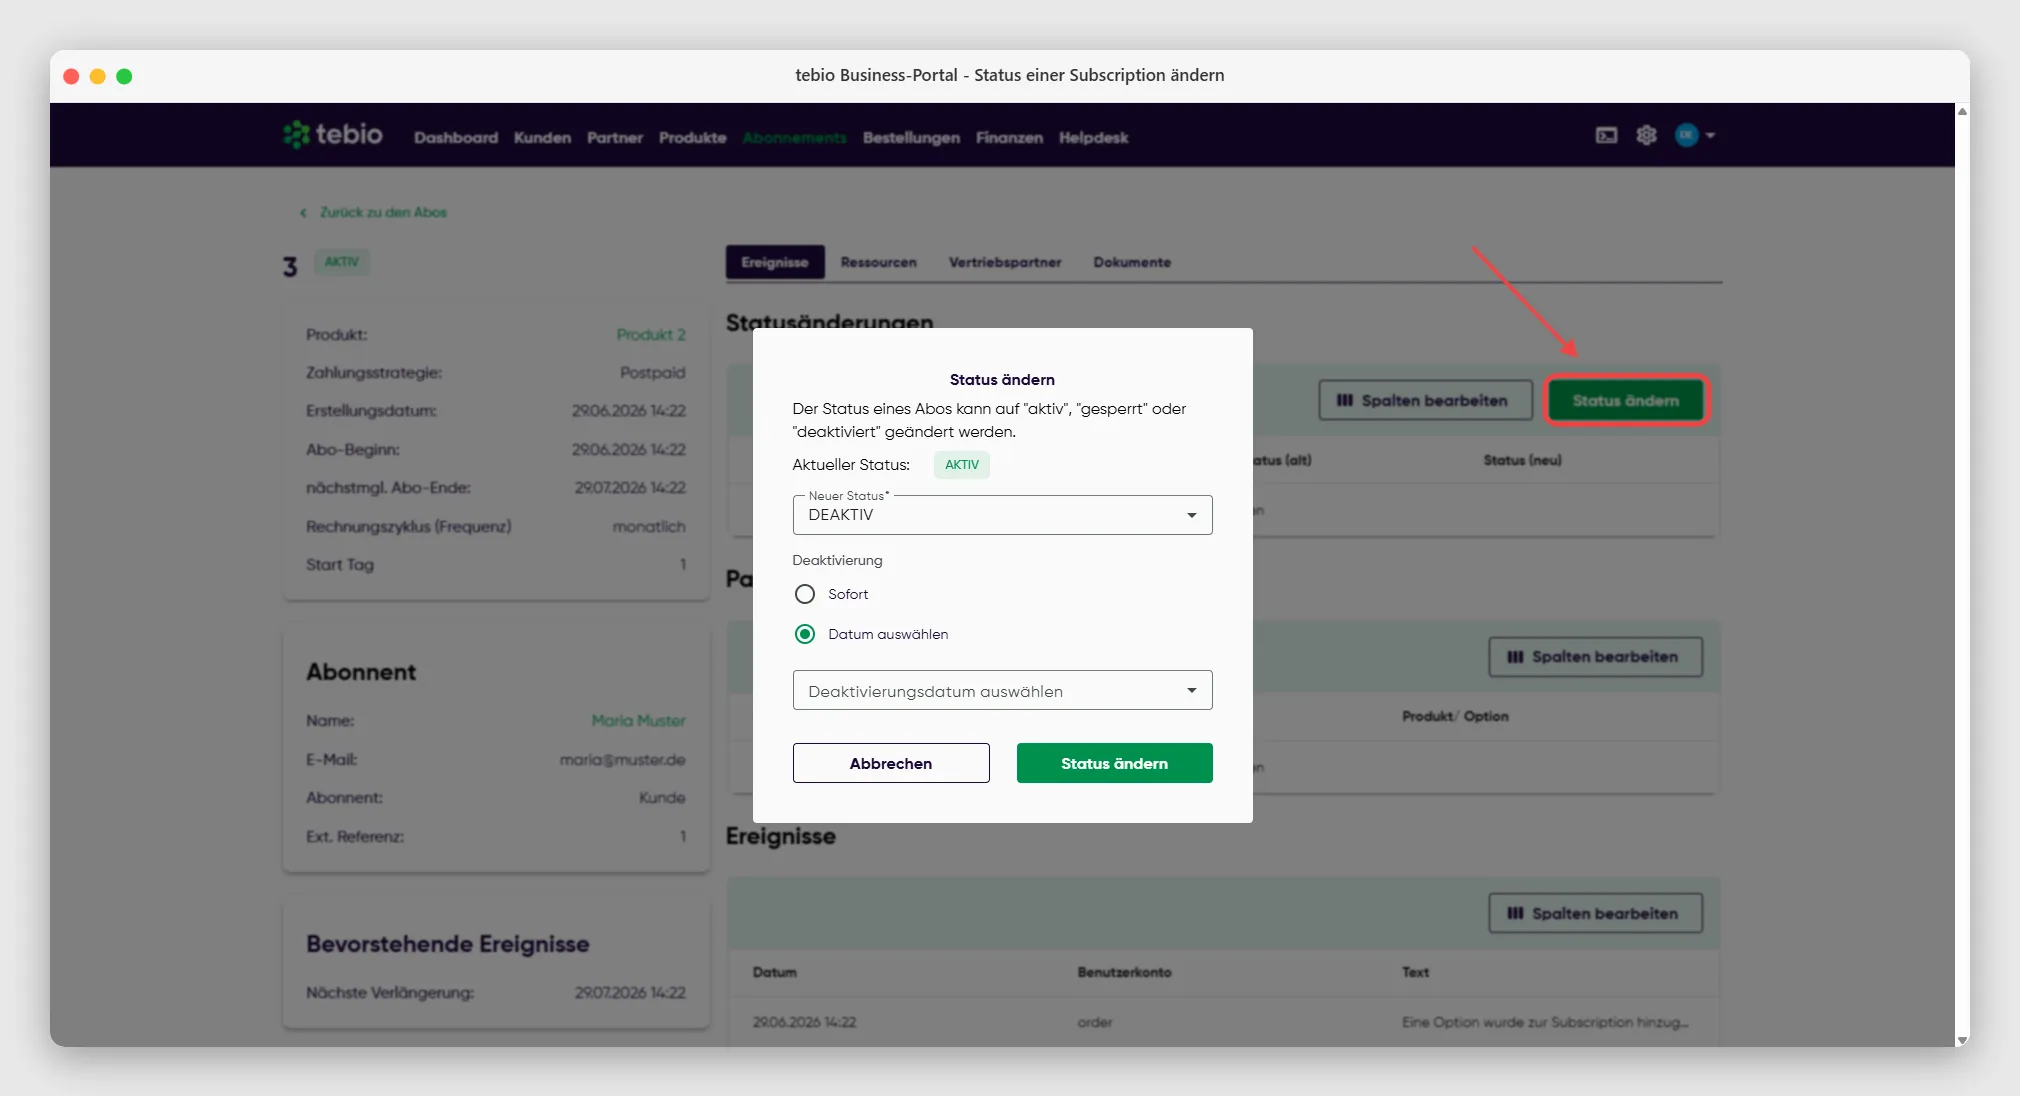Confirm with green Status ändern dialog button
The height and width of the screenshot is (1096, 2020).
pos(1114,763)
